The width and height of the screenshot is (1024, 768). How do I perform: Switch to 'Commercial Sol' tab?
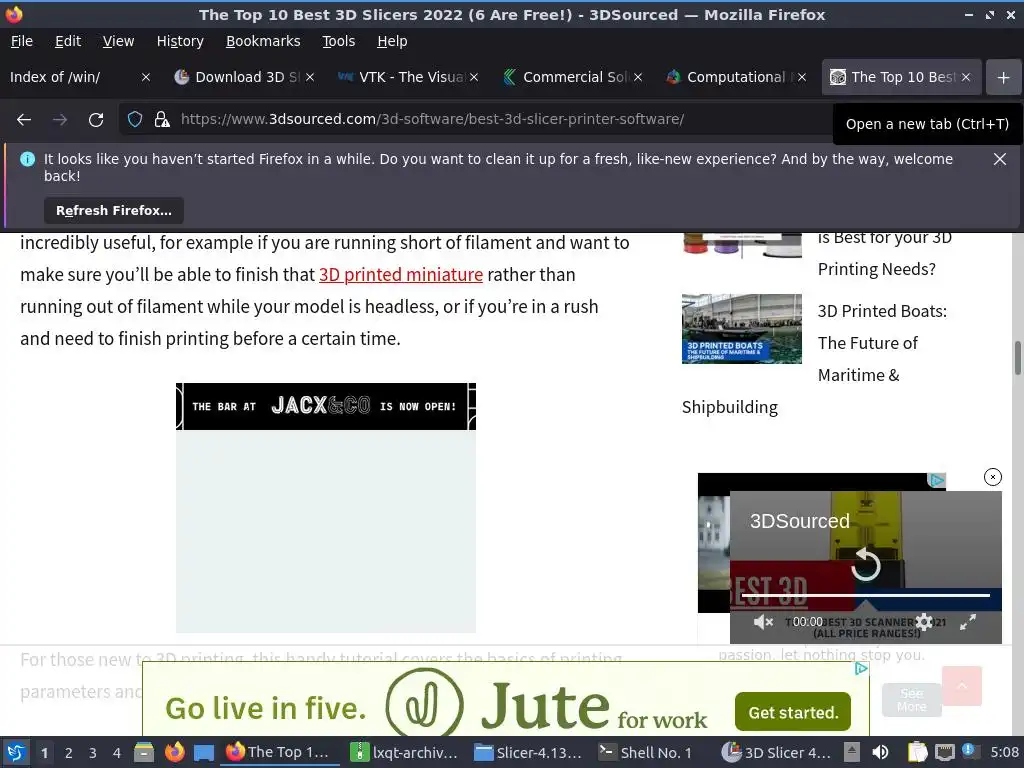[x=566, y=77]
